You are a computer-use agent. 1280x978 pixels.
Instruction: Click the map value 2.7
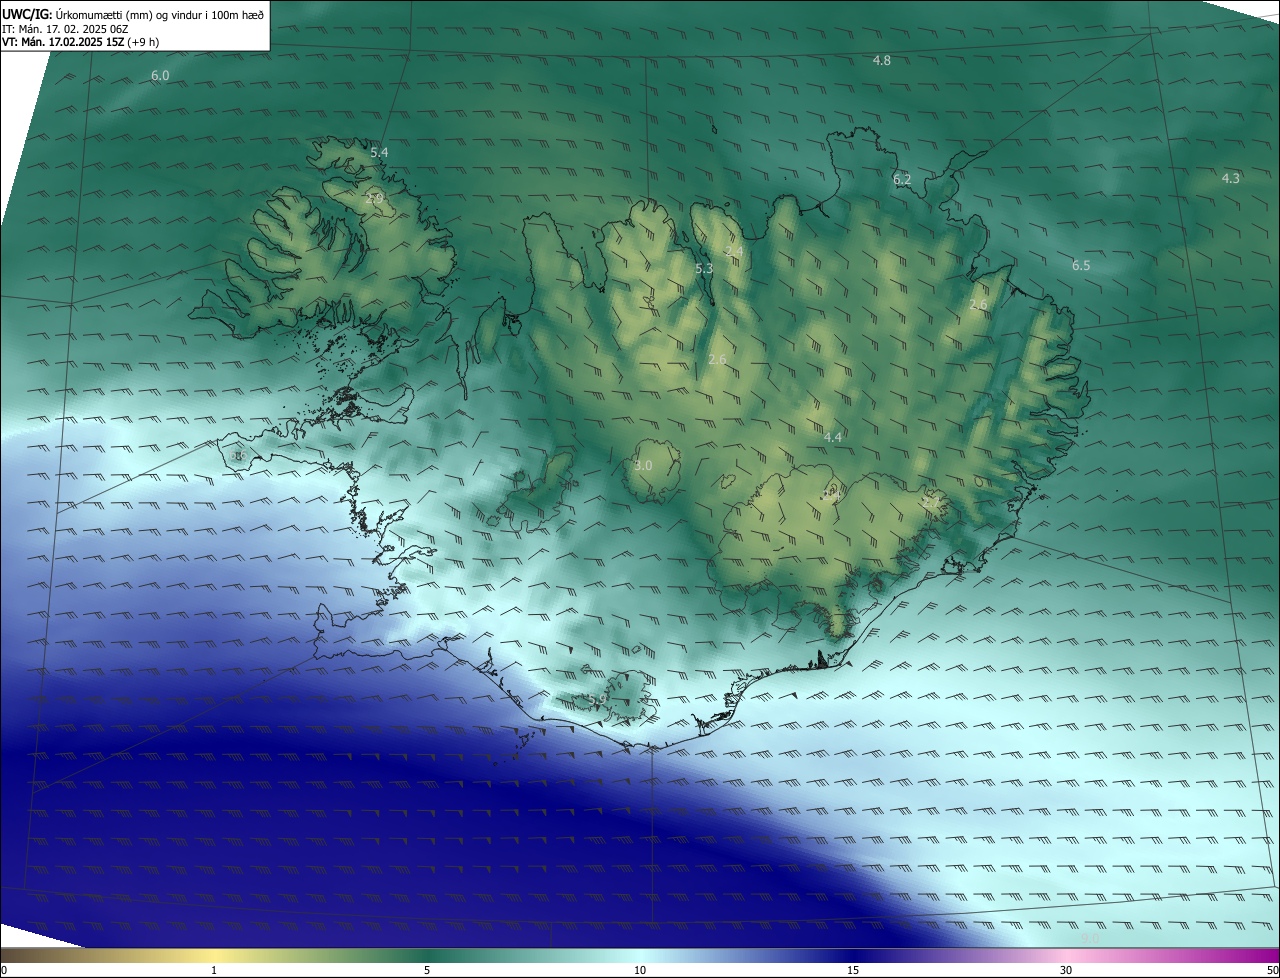(x=932, y=503)
